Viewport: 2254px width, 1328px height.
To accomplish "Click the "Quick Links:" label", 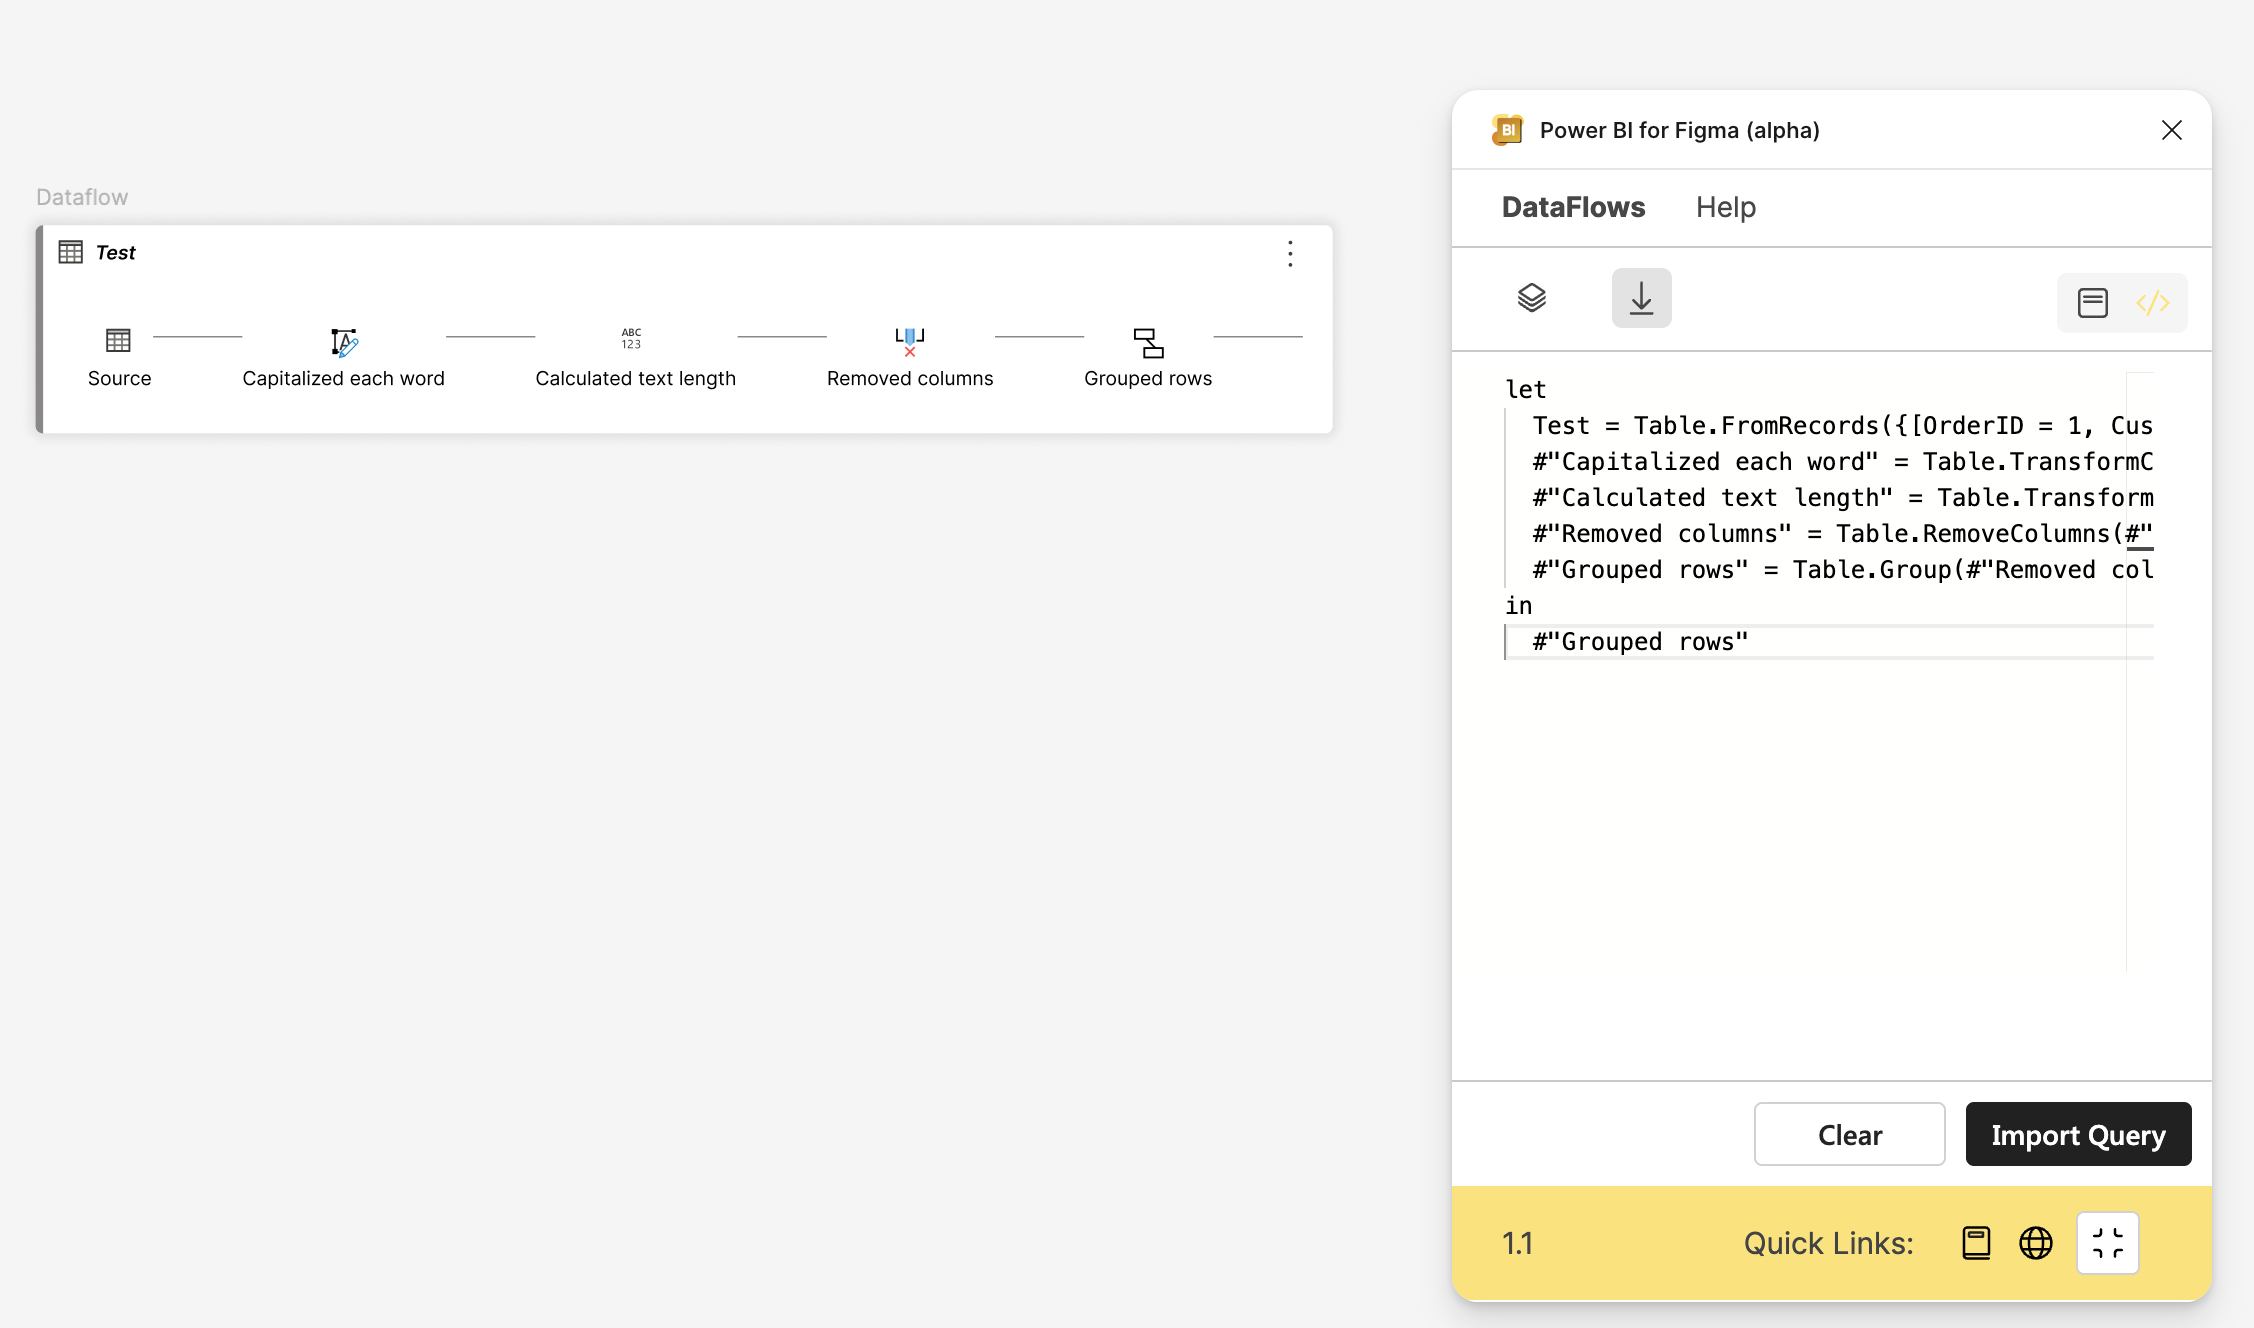I will 1828,1243.
